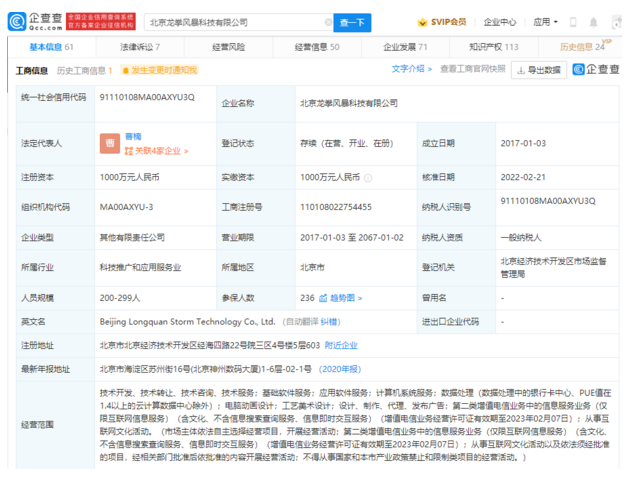Switch to 基本信息 tab
Screen dimensions: 626x477
click(x=52, y=47)
